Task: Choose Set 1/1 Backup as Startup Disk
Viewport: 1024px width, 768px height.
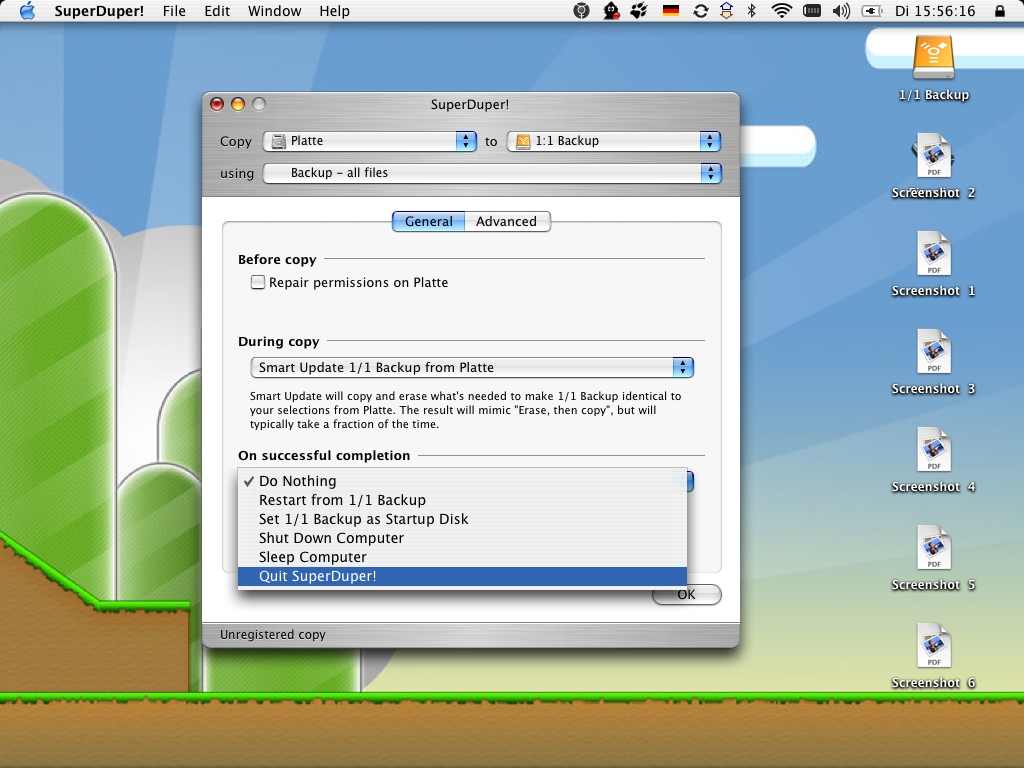Action: [x=462, y=519]
